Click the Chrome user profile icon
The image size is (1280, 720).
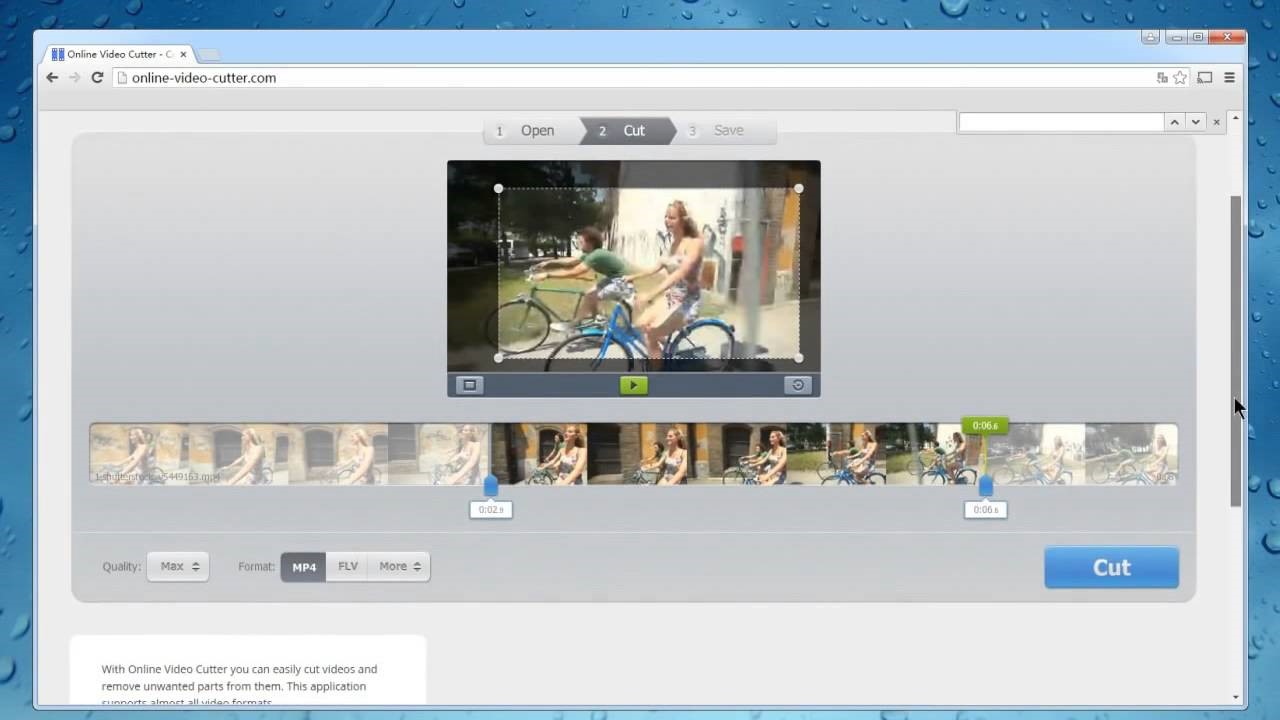tap(1150, 37)
